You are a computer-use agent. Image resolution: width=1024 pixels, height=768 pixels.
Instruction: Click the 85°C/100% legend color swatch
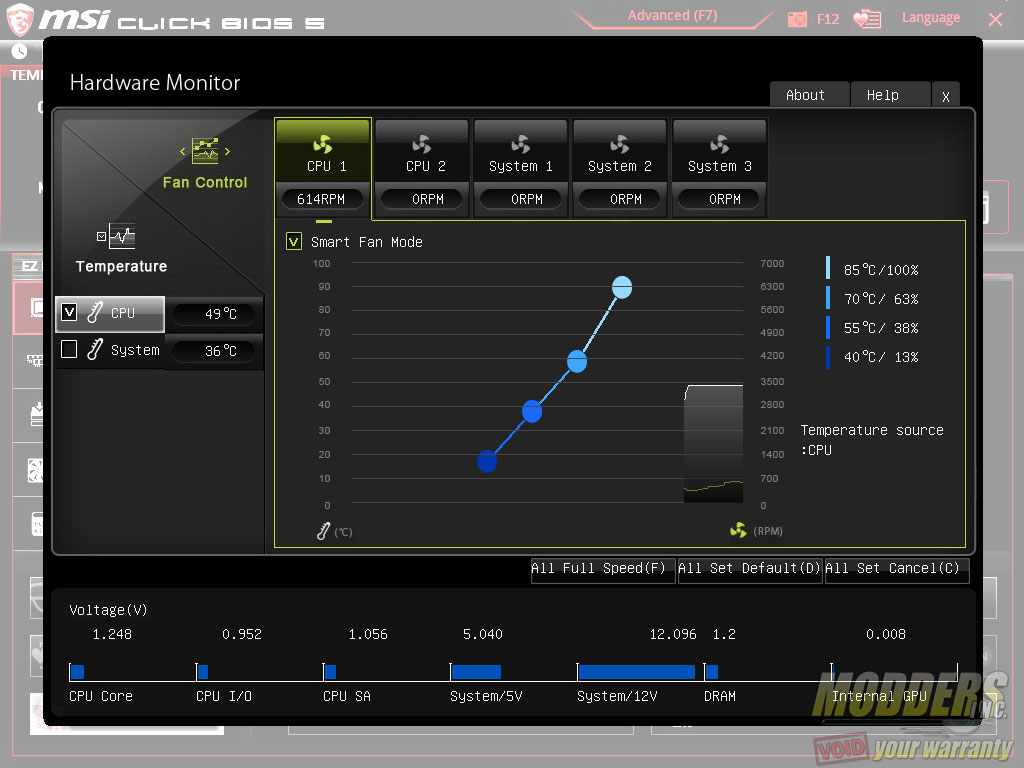point(828,268)
